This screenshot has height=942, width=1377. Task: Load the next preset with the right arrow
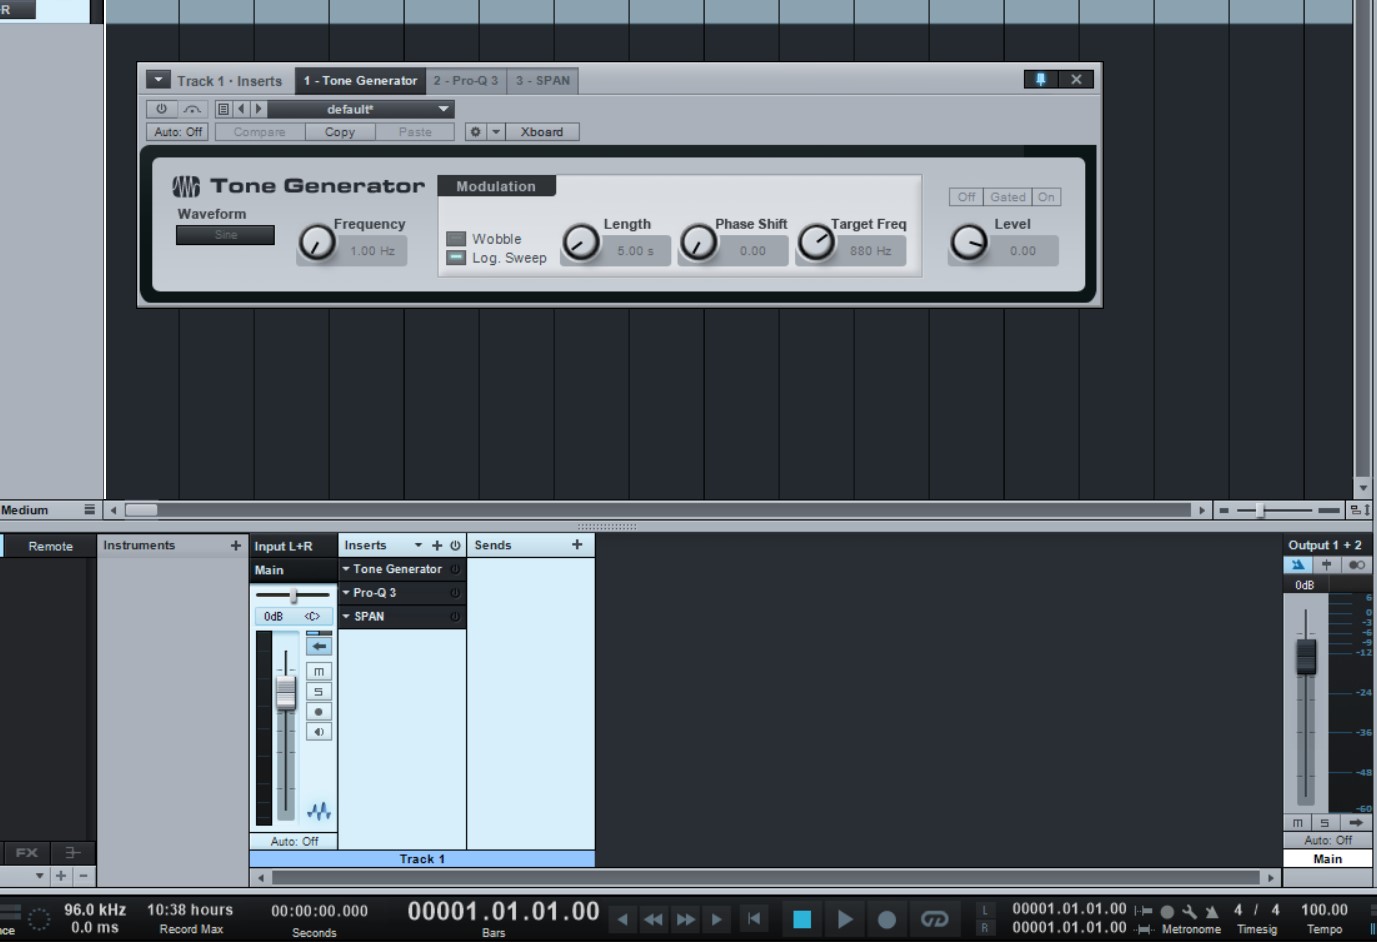pyautogui.click(x=258, y=109)
